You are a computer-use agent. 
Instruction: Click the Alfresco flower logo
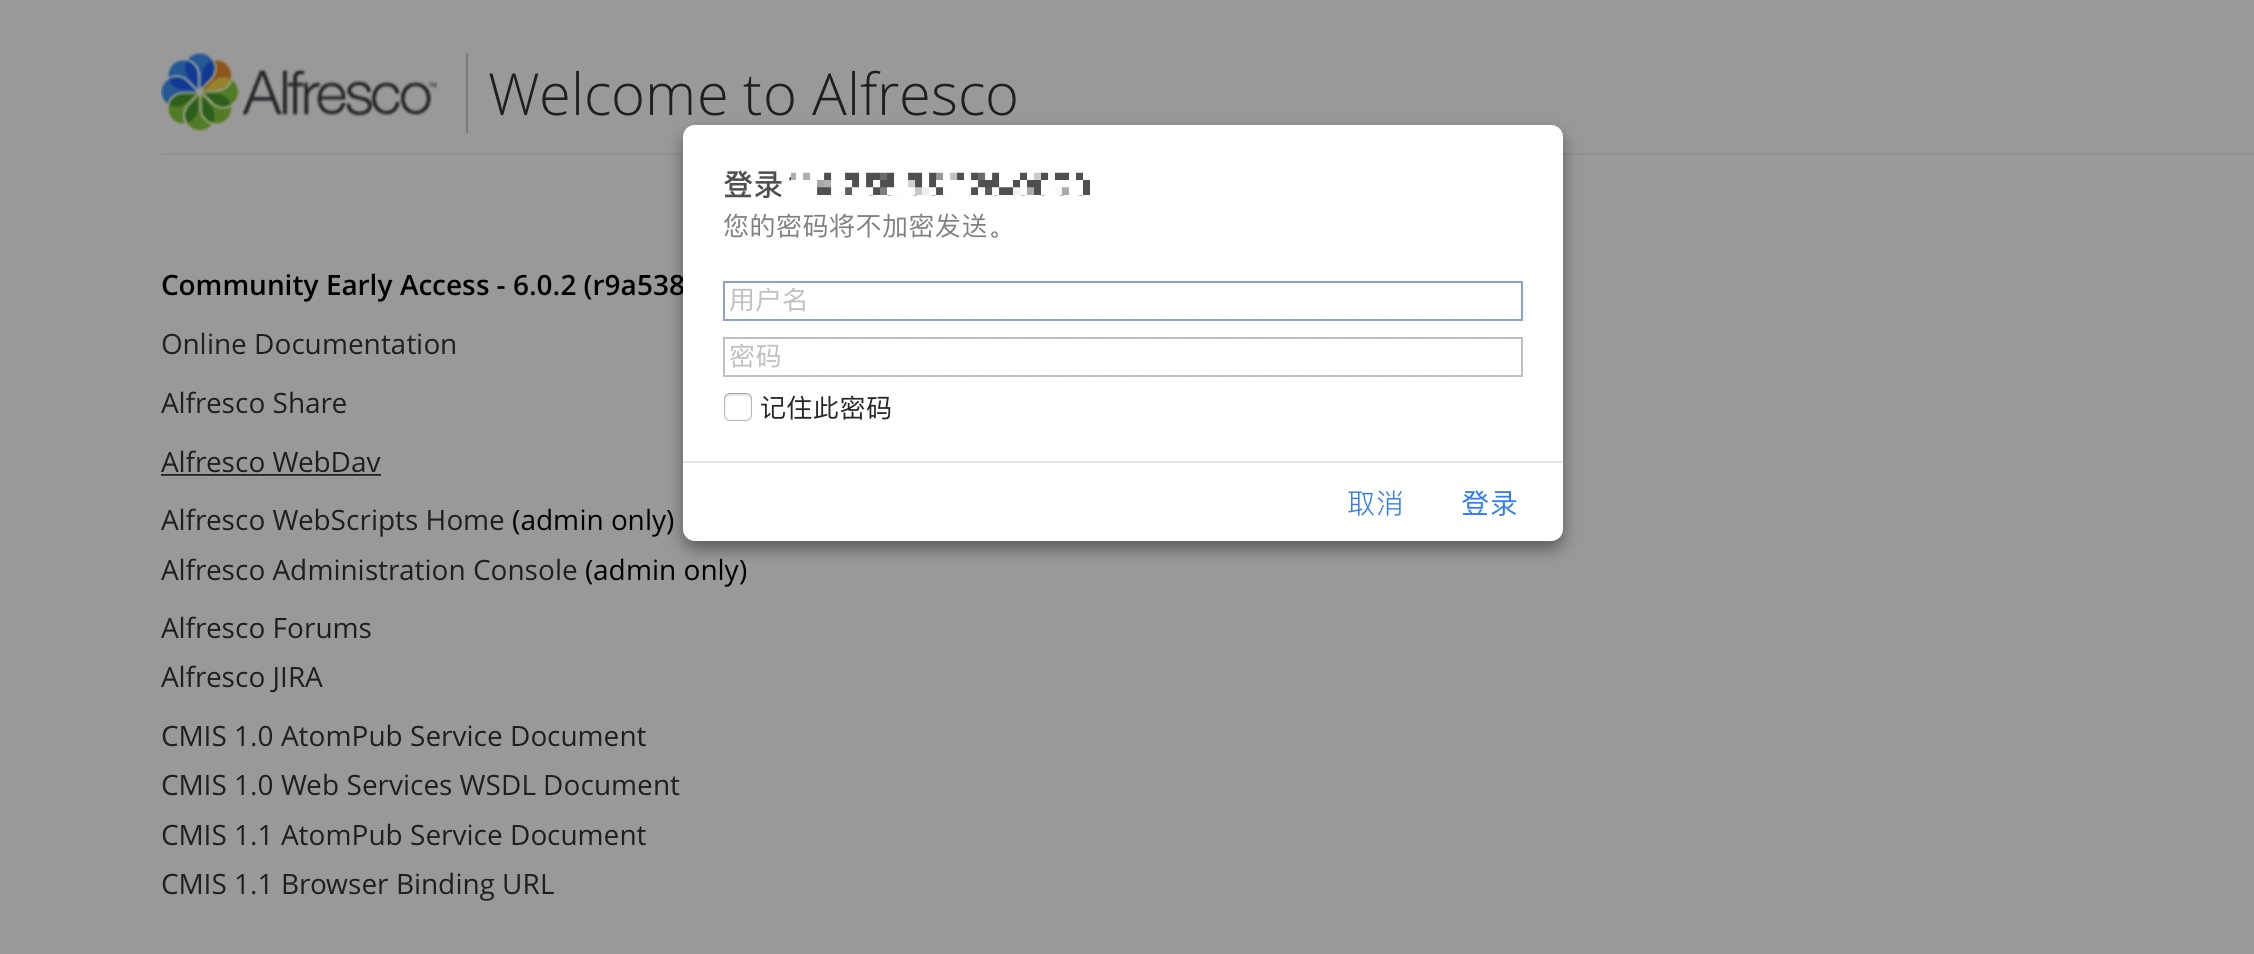200,92
